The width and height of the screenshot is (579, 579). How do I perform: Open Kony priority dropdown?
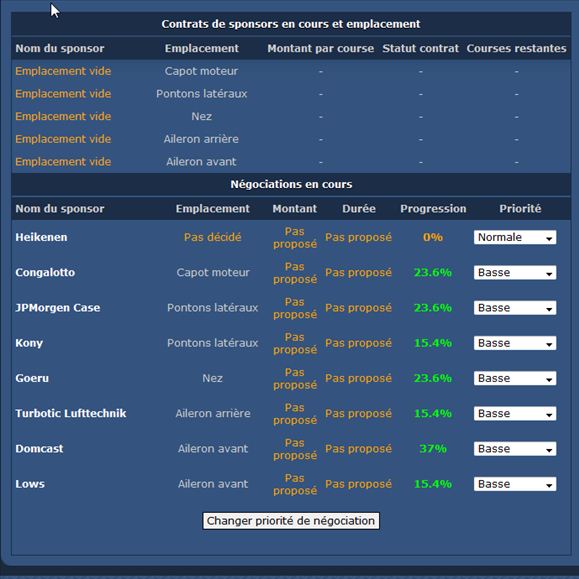[x=515, y=343]
